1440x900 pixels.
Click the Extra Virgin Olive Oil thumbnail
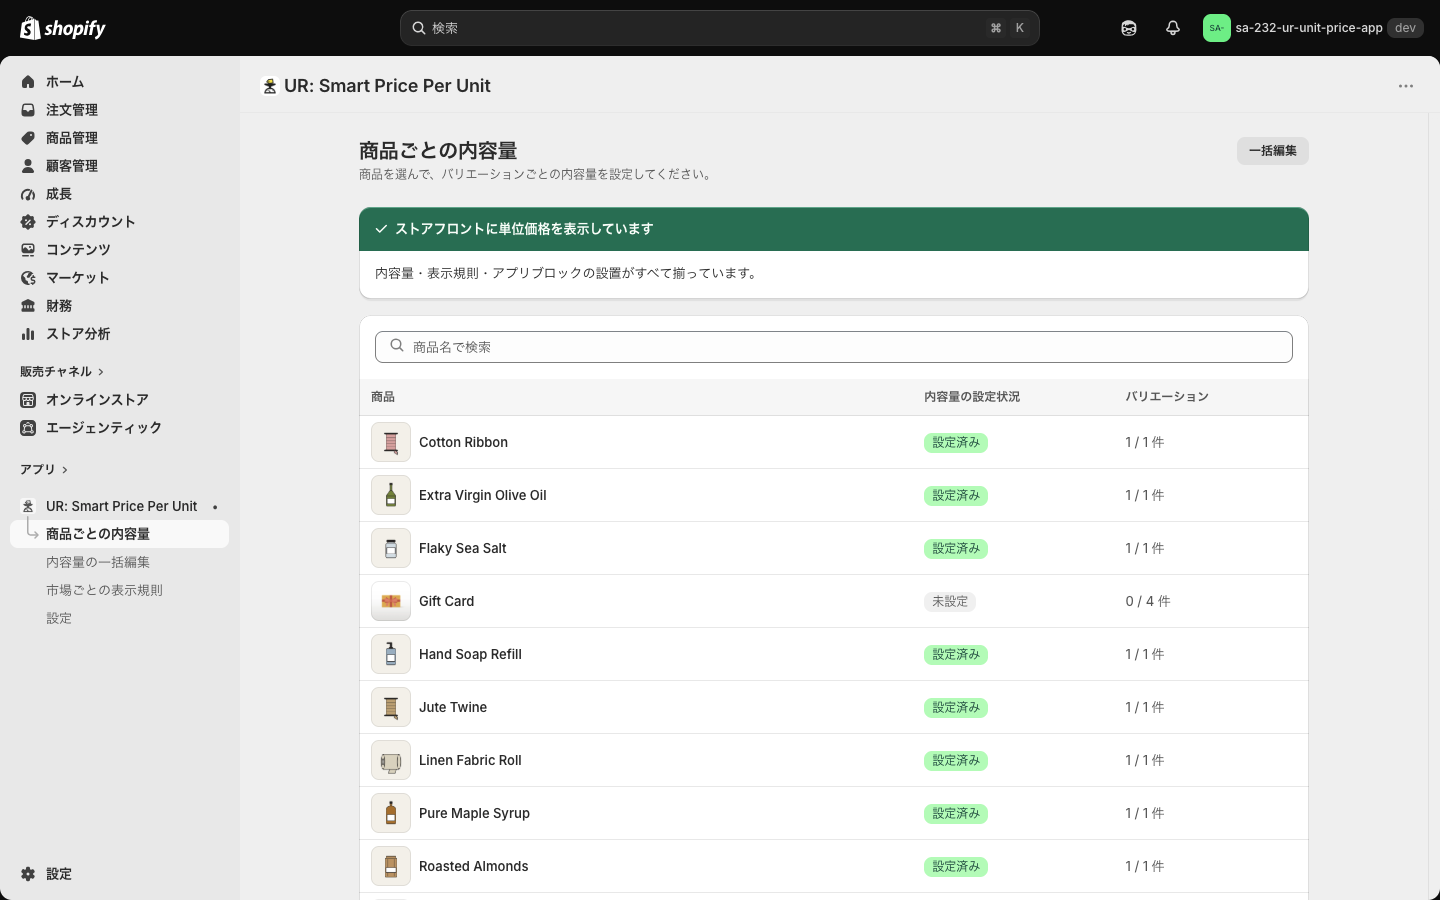tap(391, 495)
